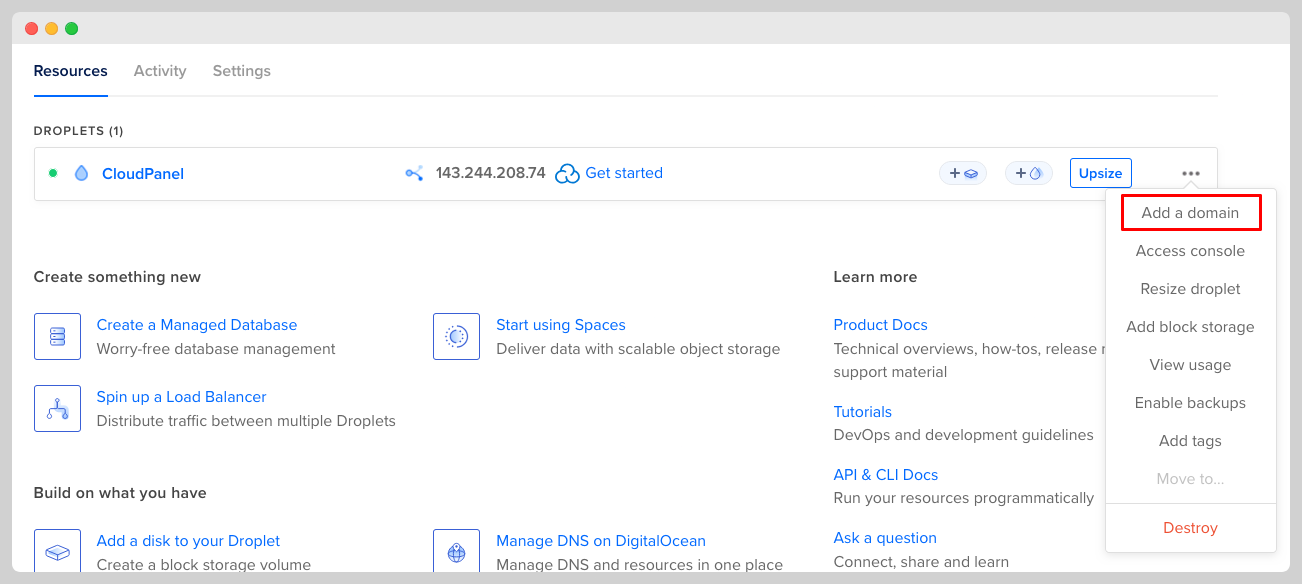Image resolution: width=1302 pixels, height=584 pixels.
Task: Click the Managed Database icon
Action: pyautogui.click(x=57, y=336)
